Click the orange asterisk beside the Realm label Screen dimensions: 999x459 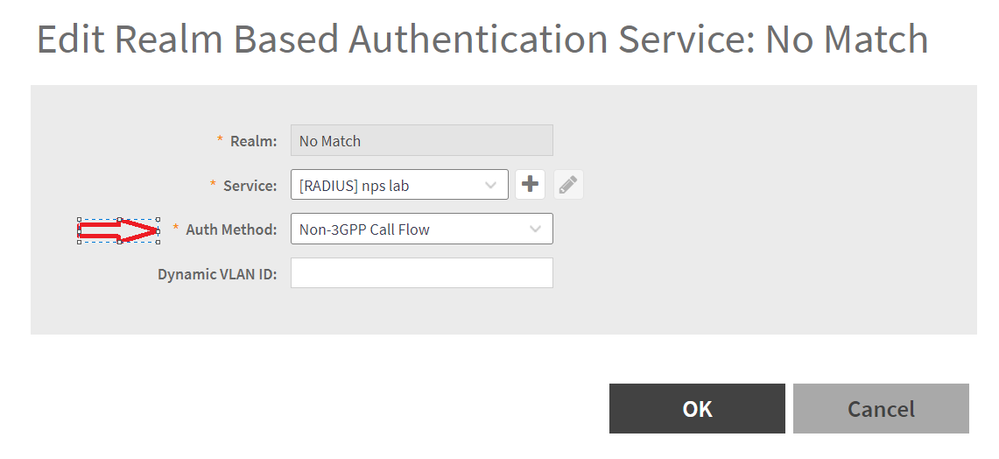click(x=220, y=139)
